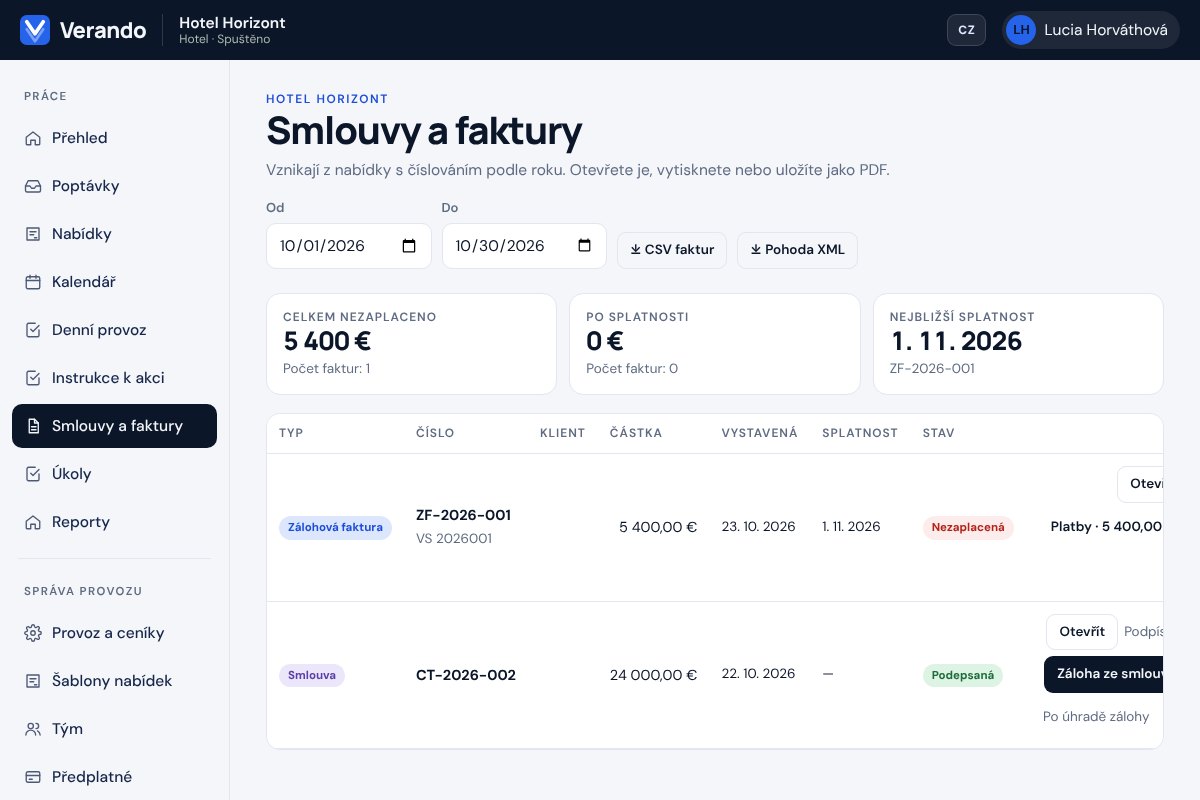Click the Provoz a ceníky gear icon

33,633
